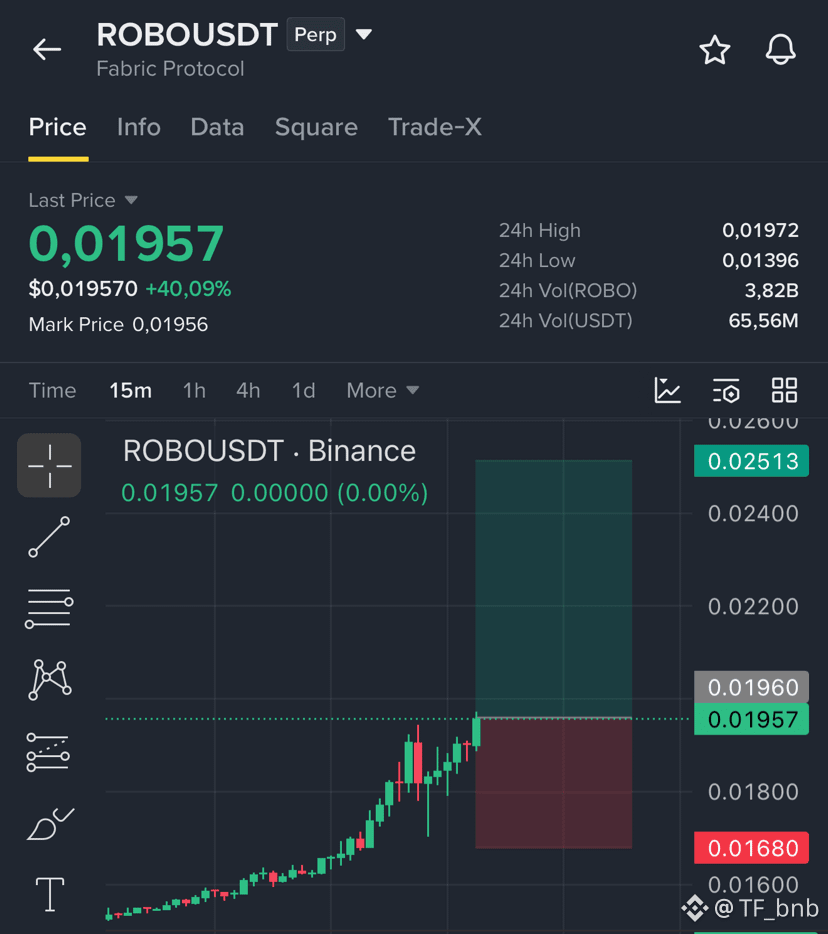Switch to the Square tab
The image size is (828, 934).
coord(316,127)
